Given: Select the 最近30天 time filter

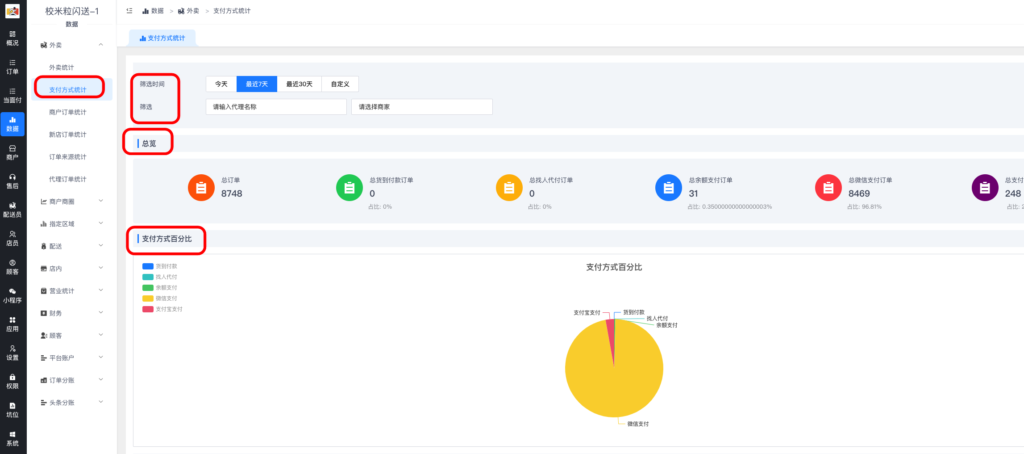Looking at the screenshot, I should pos(299,84).
